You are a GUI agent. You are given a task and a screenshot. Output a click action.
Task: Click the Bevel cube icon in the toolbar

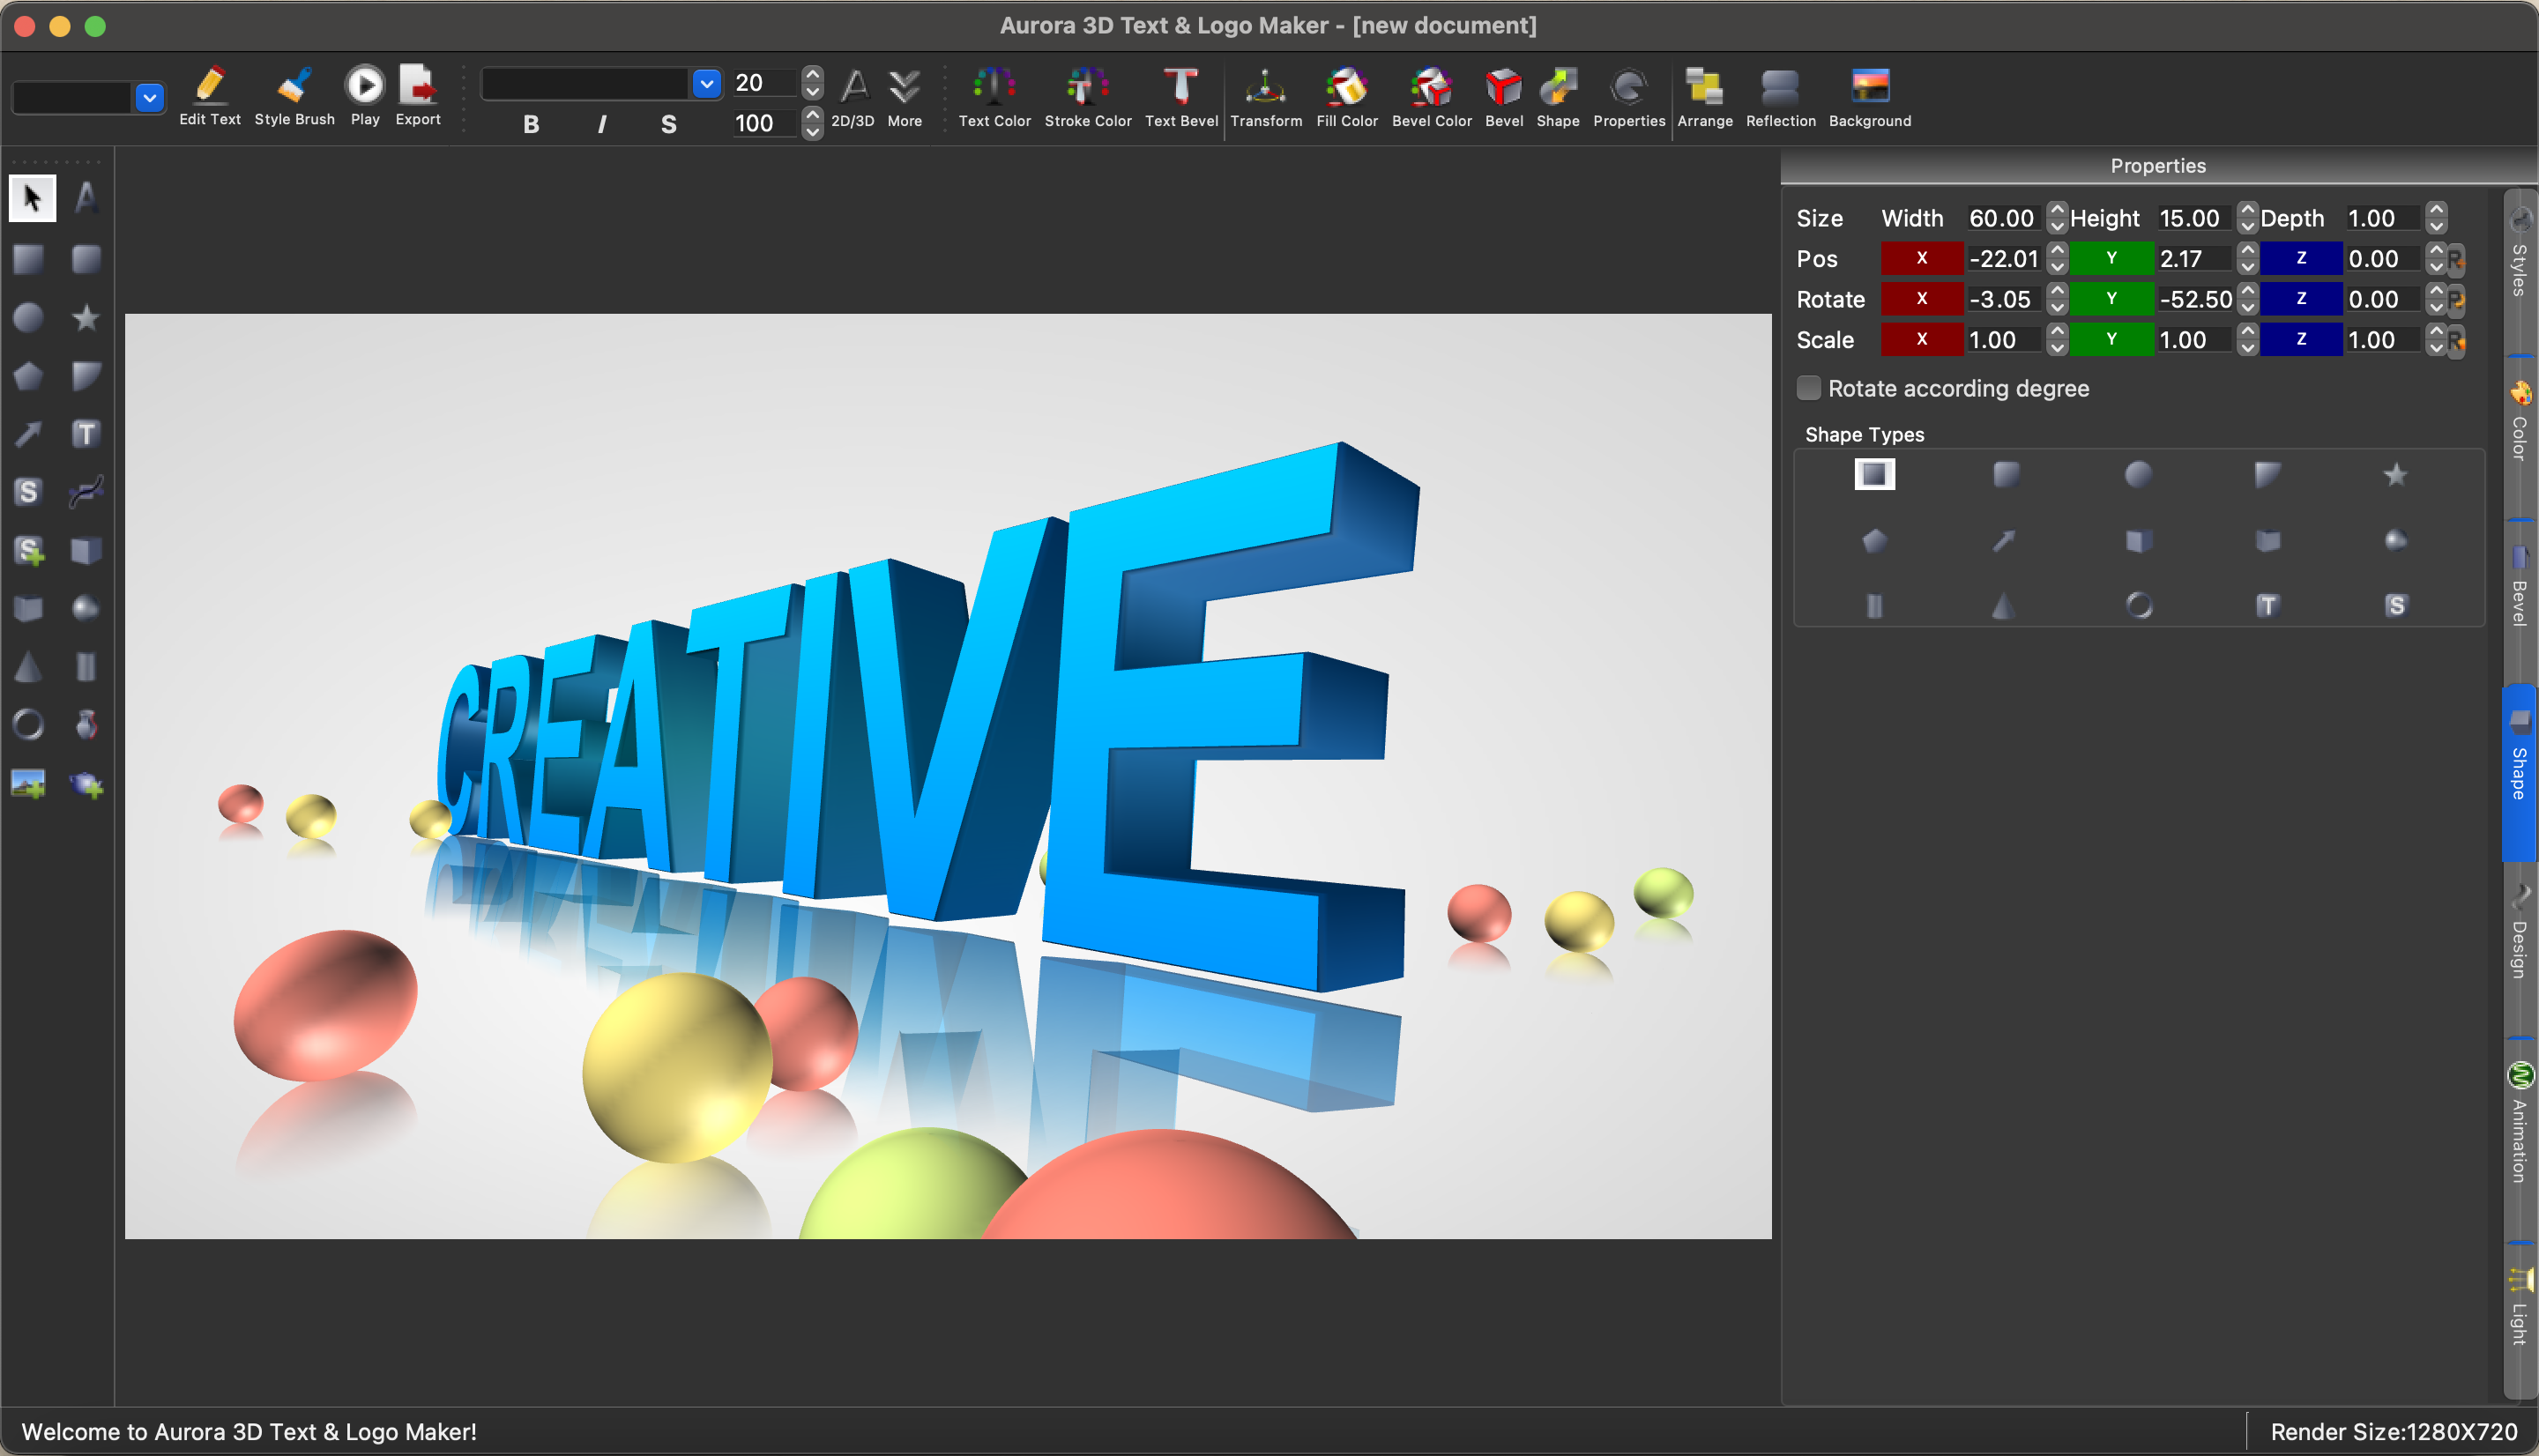pos(1504,98)
